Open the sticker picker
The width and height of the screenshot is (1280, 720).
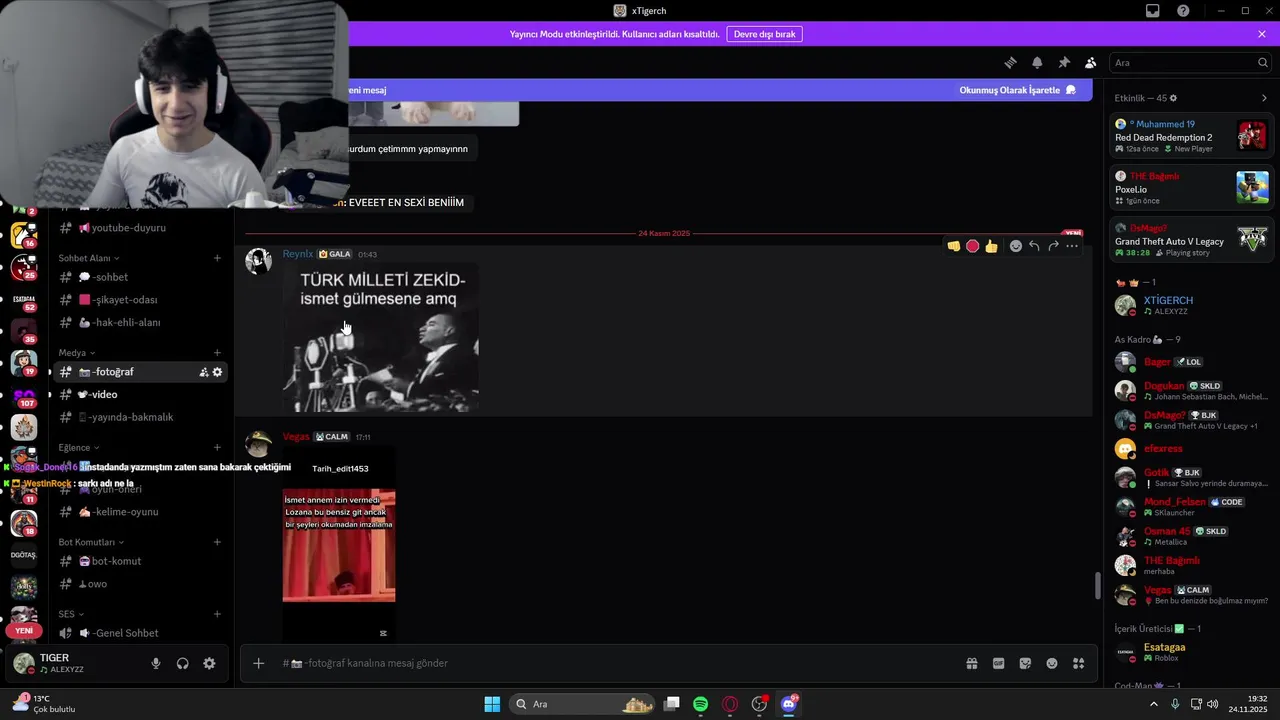click(x=1025, y=663)
